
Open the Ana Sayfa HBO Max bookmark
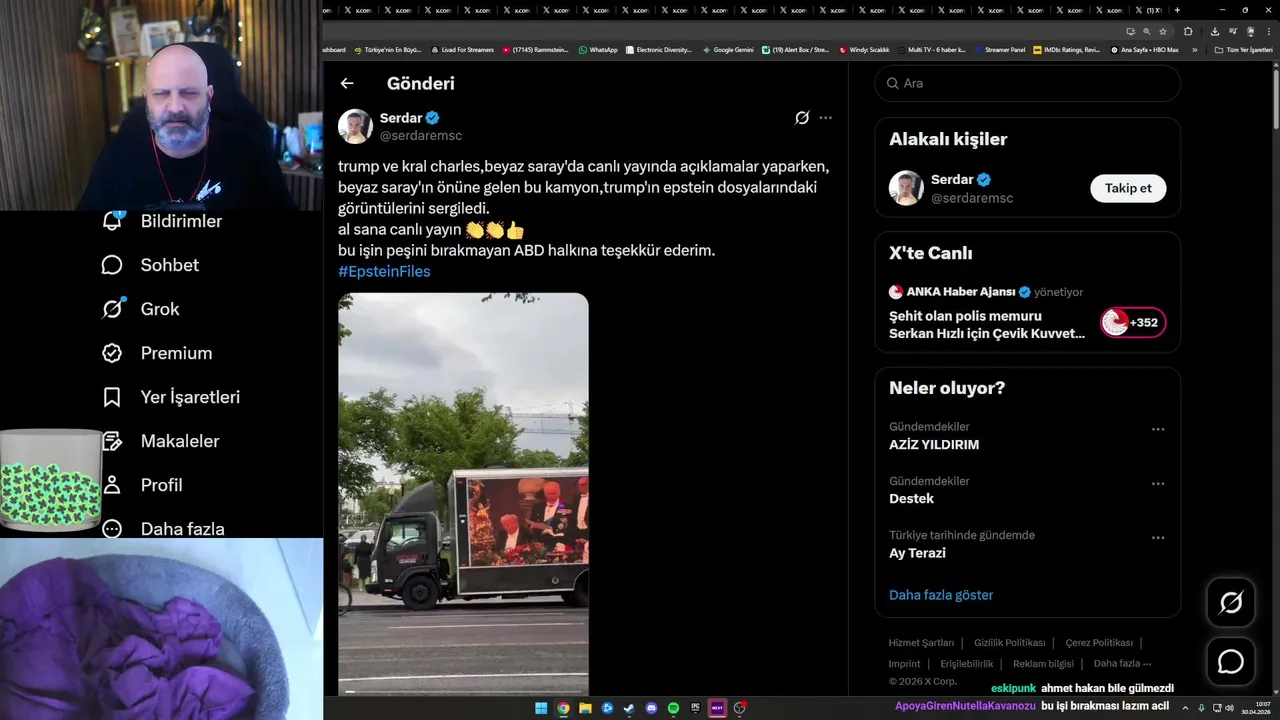pos(1144,49)
